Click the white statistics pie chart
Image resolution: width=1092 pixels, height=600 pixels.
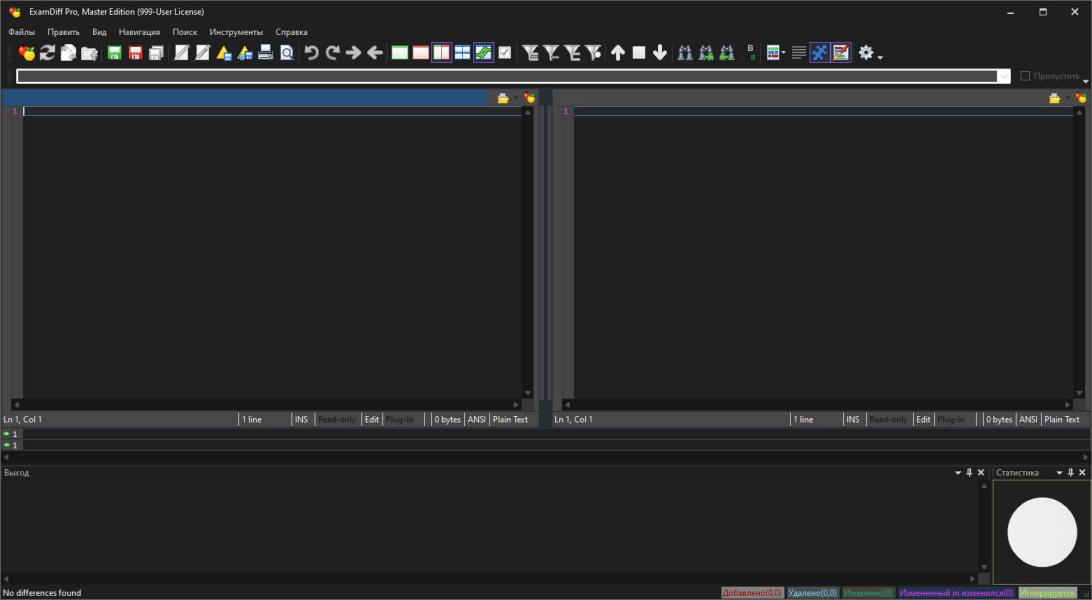(x=1042, y=532)
